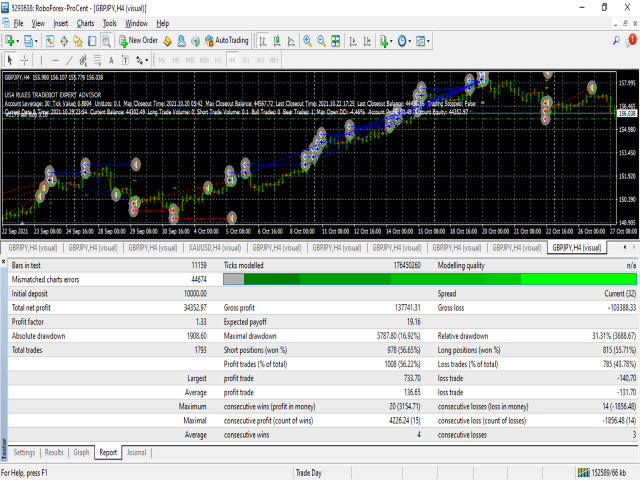Expand the Profiles dropdown arrow
This screenshot has width=640, height=480.
[x=36, y=41]
